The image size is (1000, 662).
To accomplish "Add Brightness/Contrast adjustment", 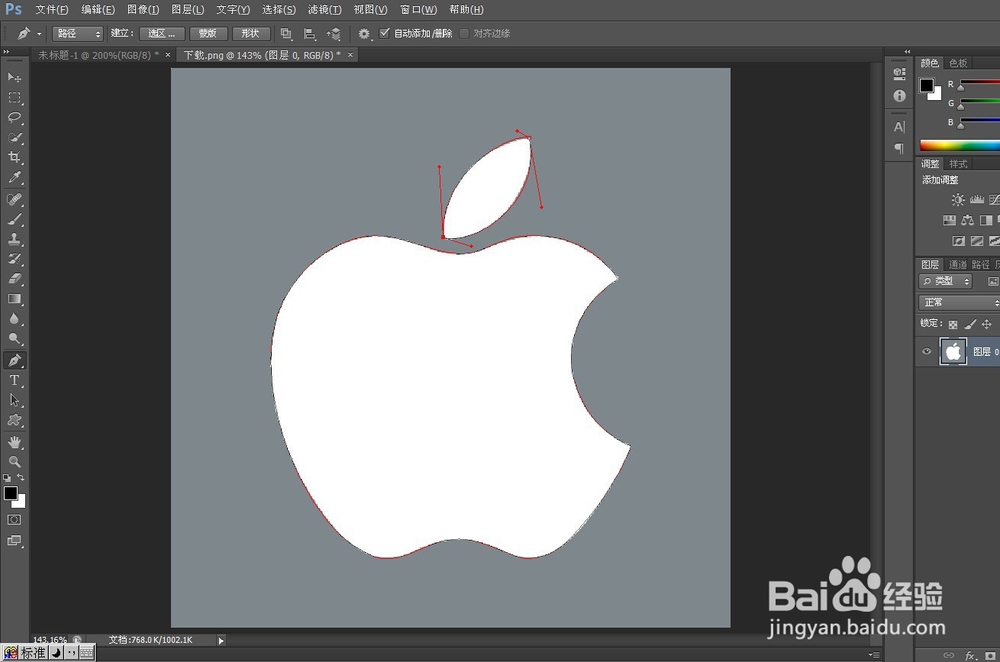I will click(x=958, y=200).
